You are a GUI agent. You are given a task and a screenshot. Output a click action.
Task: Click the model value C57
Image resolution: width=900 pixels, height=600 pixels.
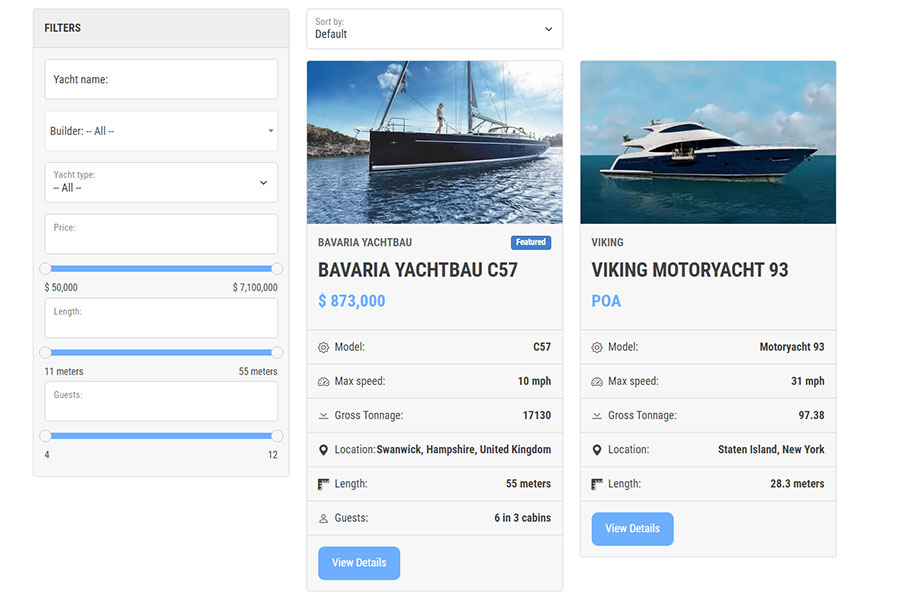pos(542,347)
